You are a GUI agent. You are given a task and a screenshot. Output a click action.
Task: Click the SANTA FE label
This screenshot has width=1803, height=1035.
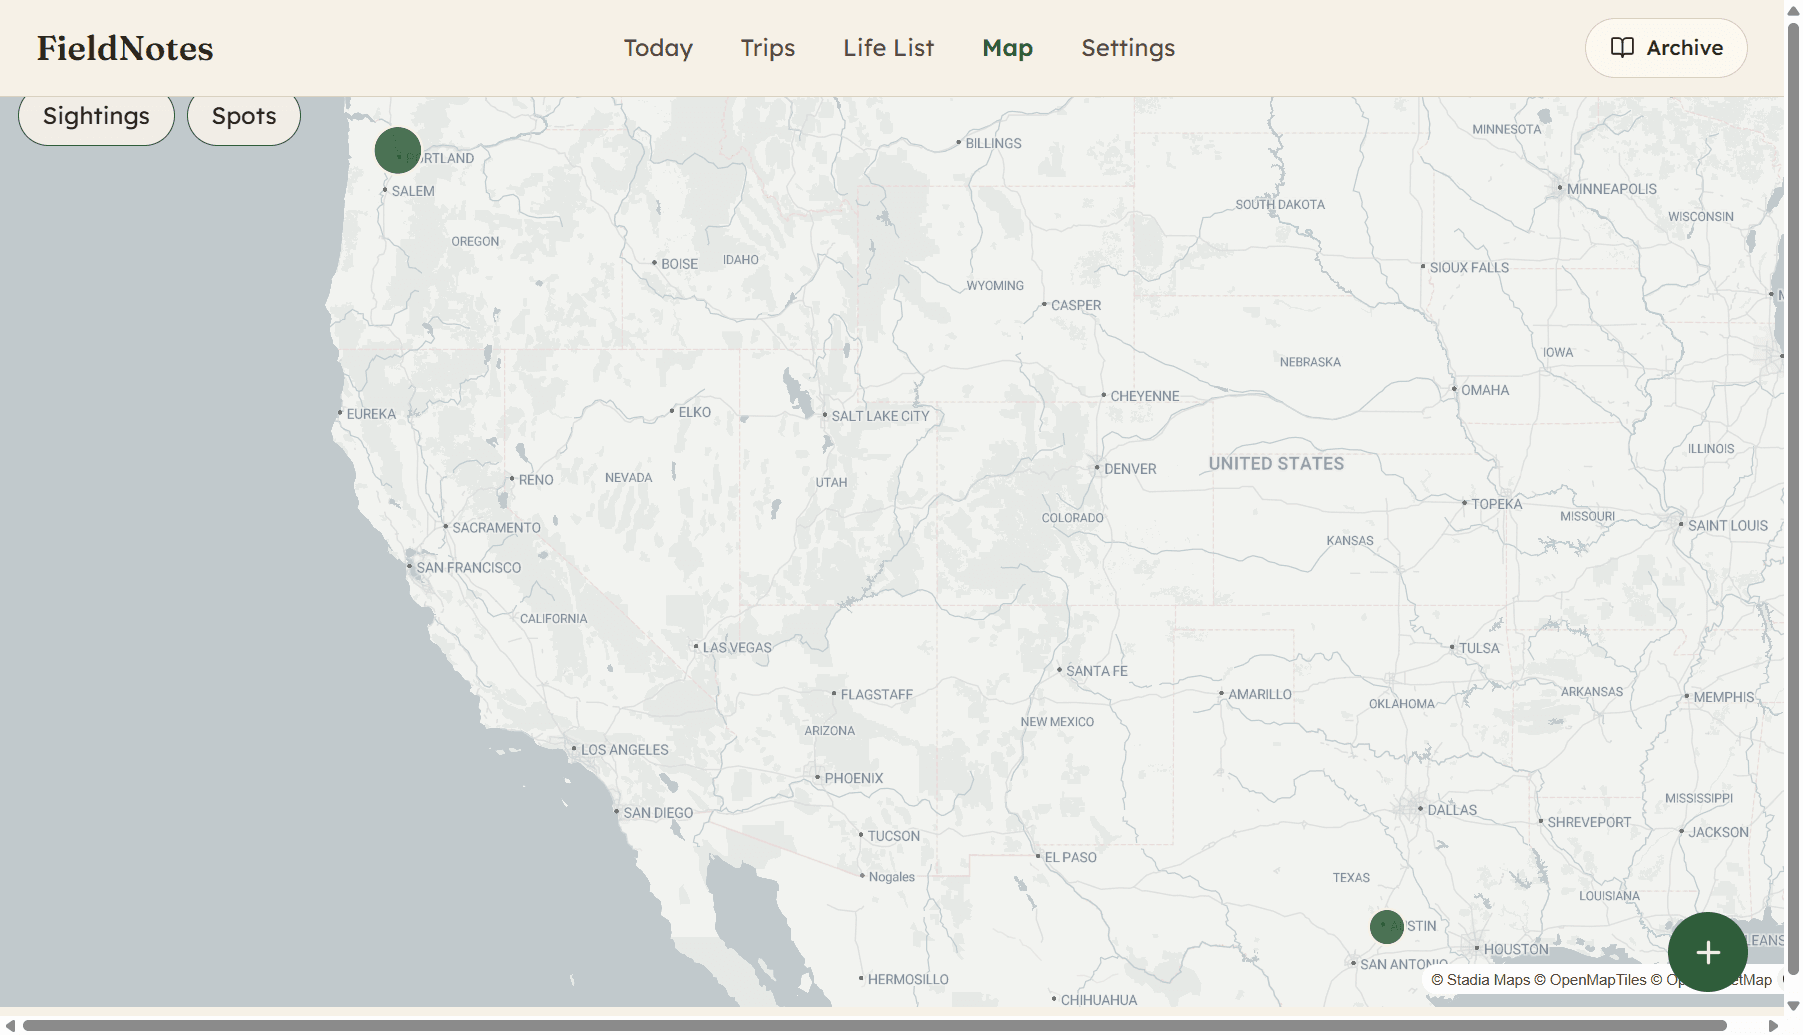point(1097,672)
